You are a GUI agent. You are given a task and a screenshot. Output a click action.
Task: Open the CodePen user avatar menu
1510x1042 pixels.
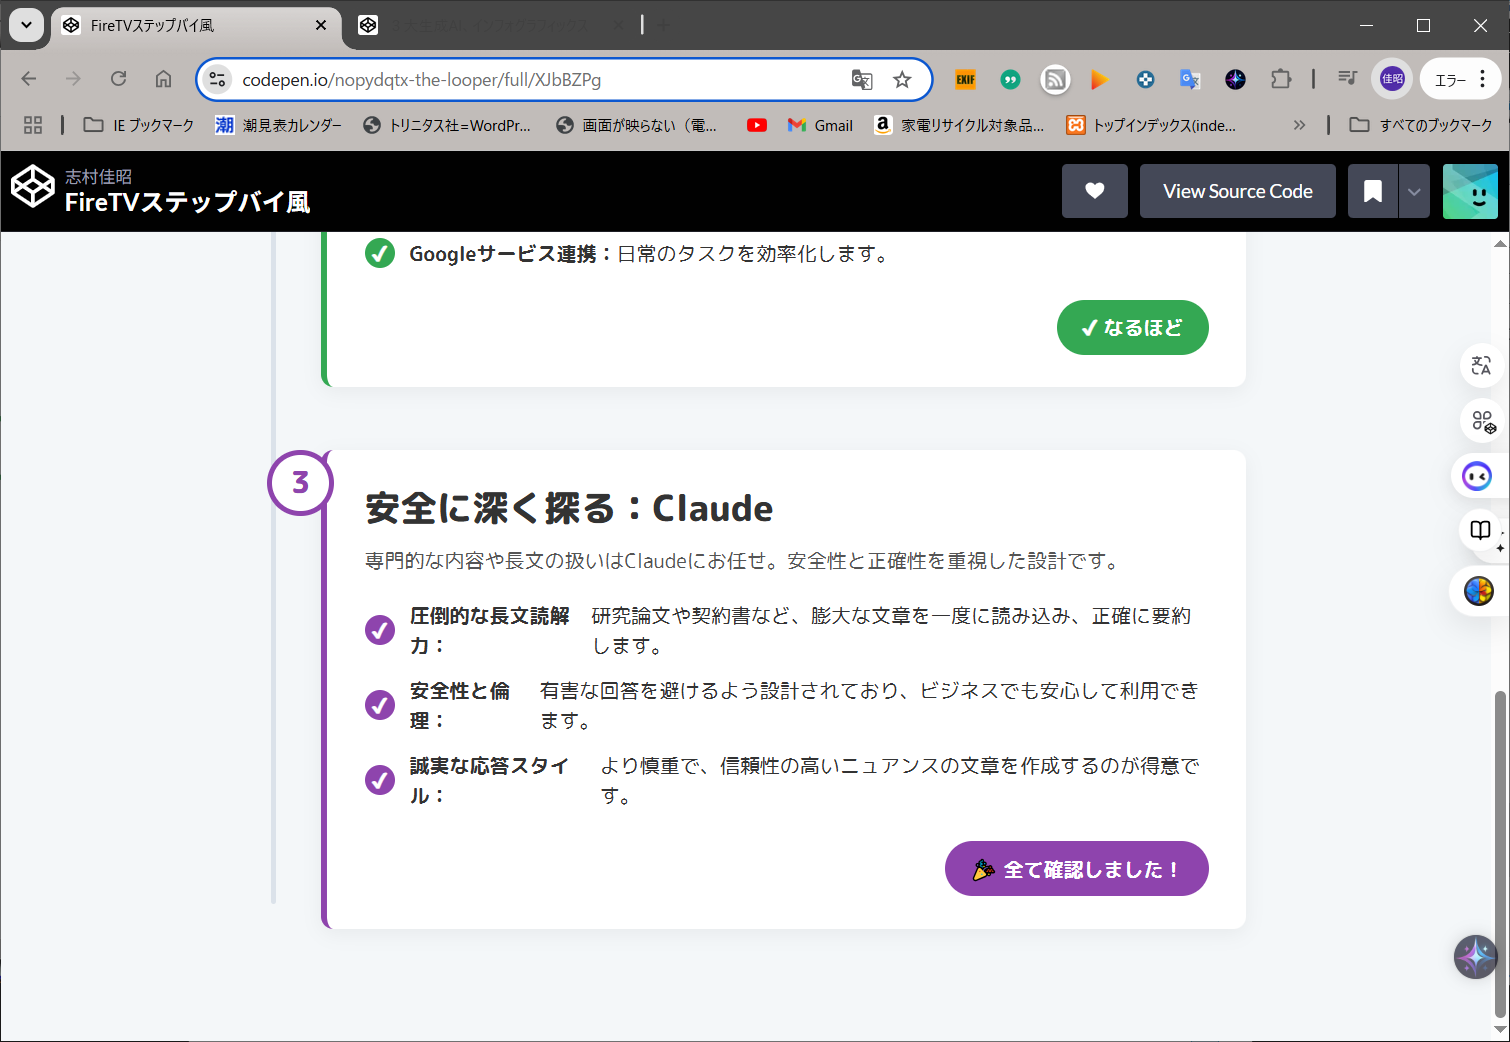[x=1470, y=191]
